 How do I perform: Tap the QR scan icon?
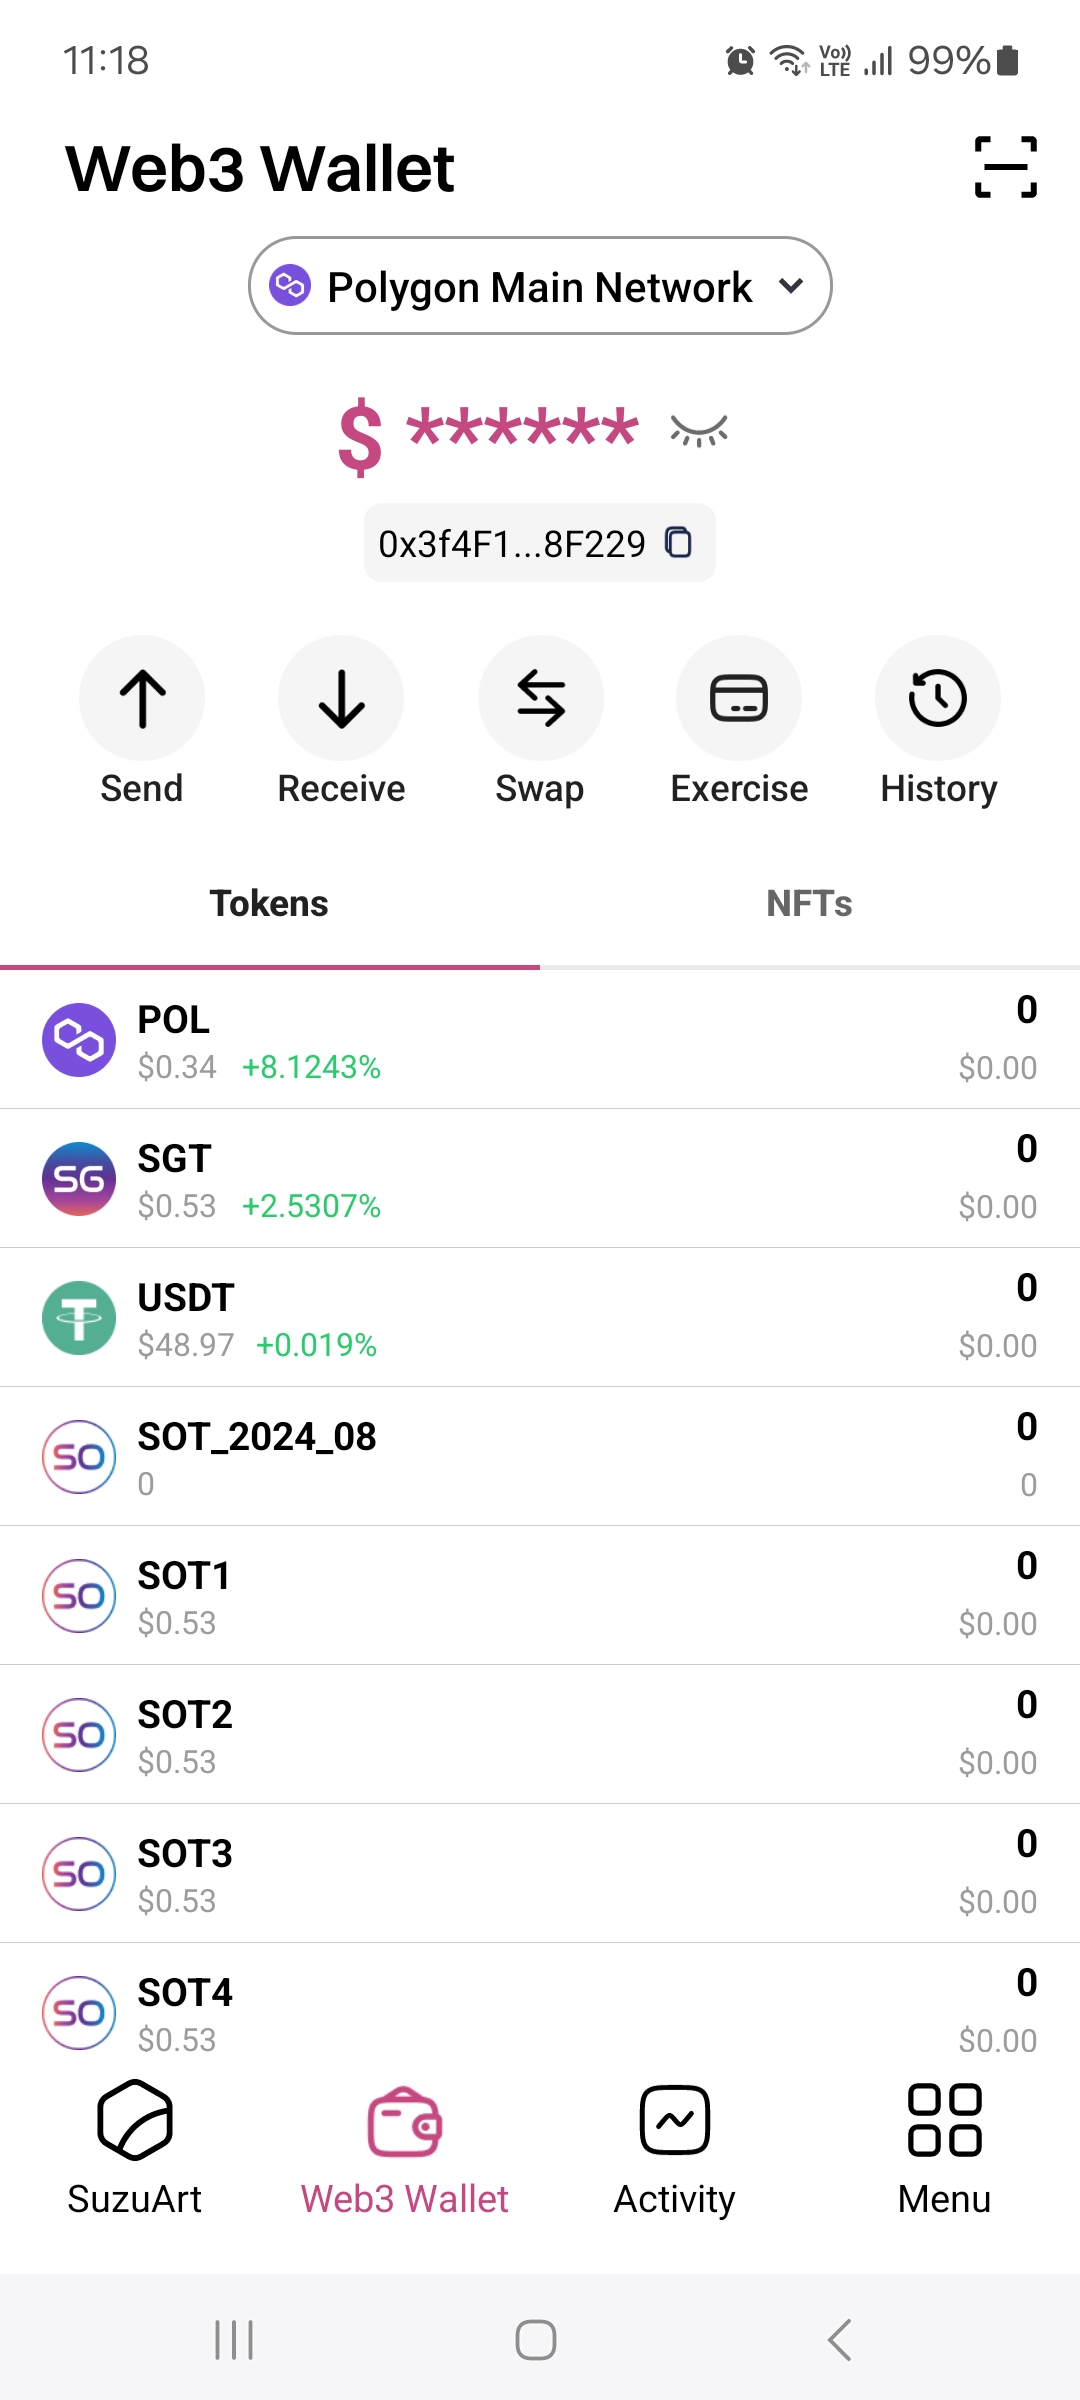[1005, 167]
